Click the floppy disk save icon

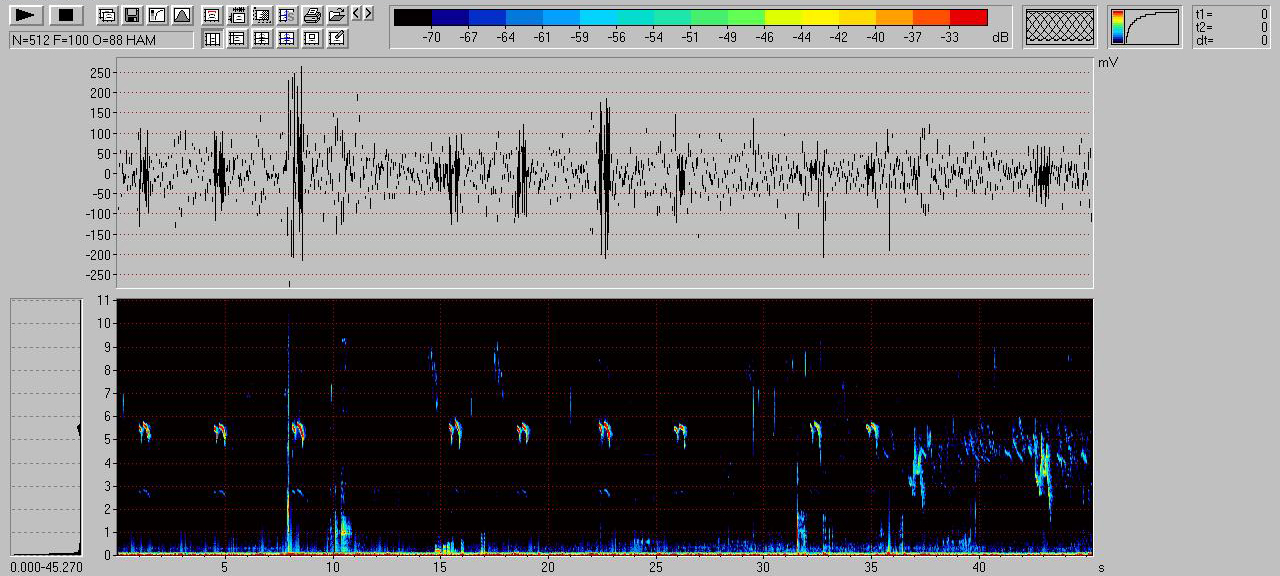pyautogui.click(x=131, y=15)
